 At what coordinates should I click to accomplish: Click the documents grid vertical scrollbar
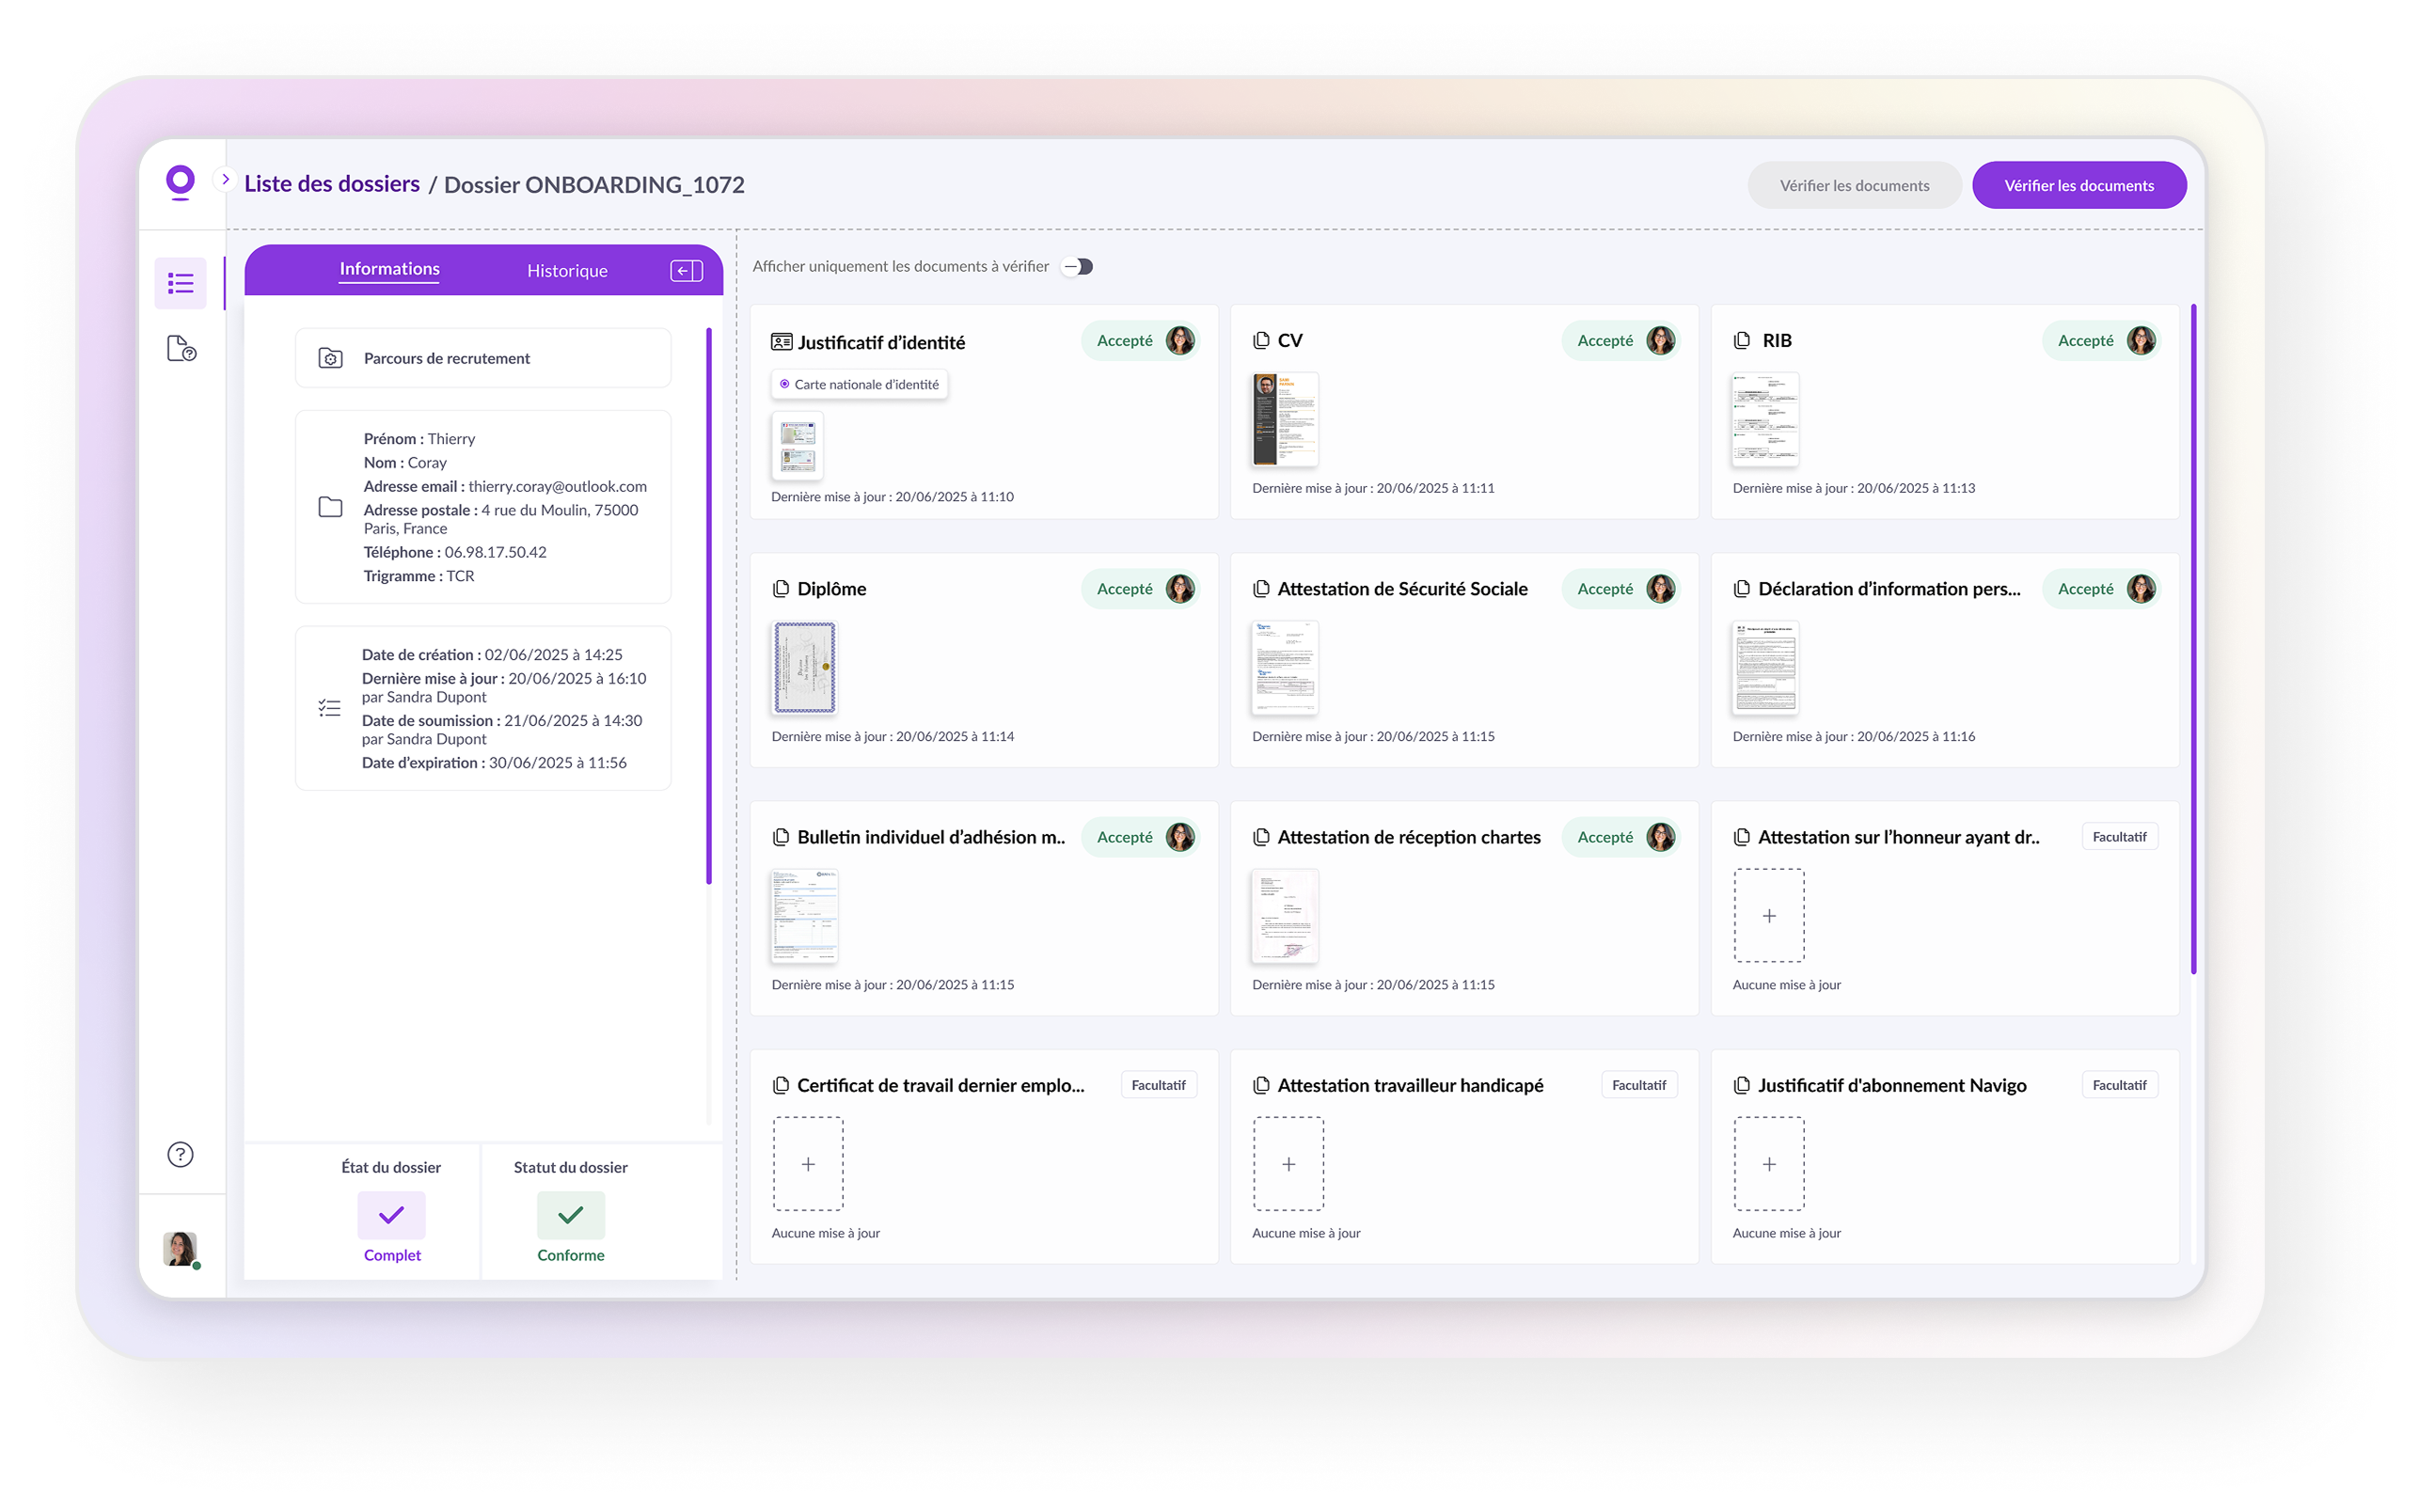pos(2192,638)
